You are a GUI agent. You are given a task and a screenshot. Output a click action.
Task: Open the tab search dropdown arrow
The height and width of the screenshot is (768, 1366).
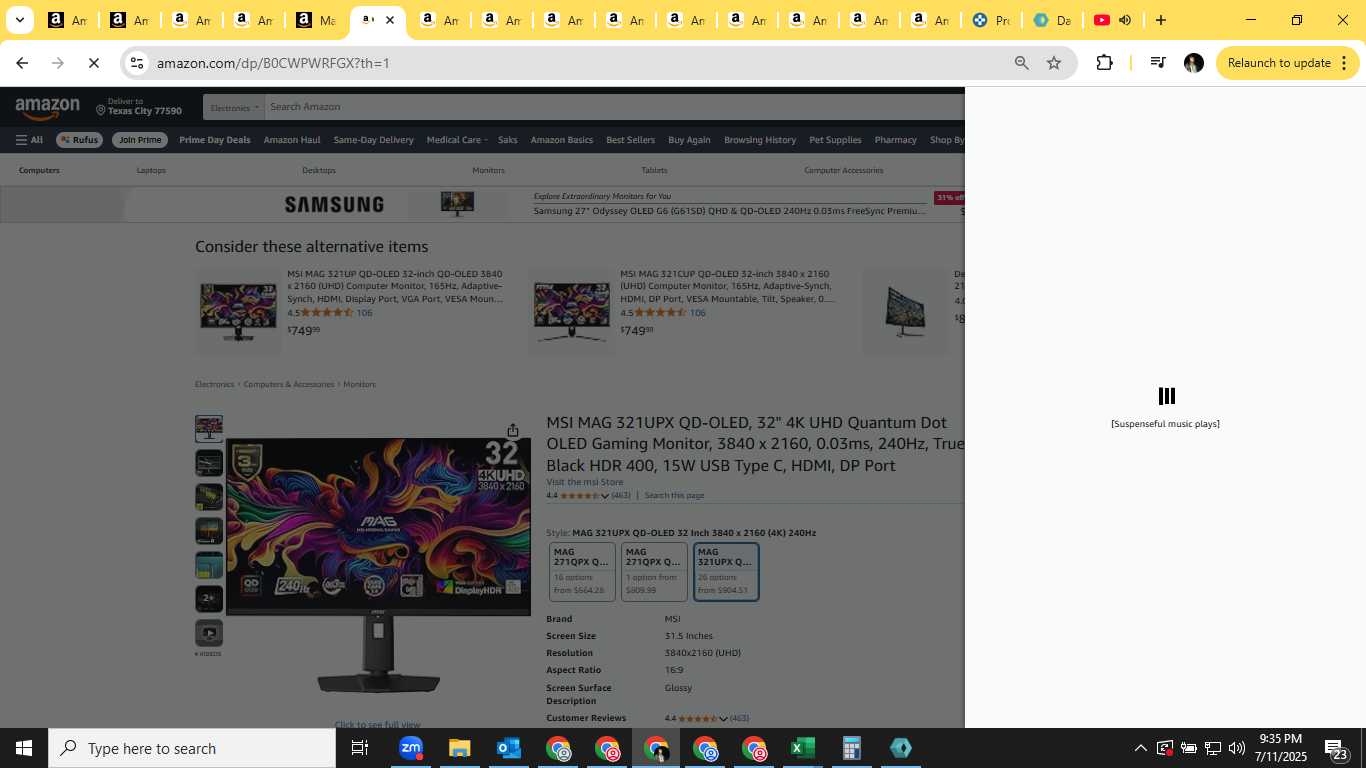[x=19, y=20]
